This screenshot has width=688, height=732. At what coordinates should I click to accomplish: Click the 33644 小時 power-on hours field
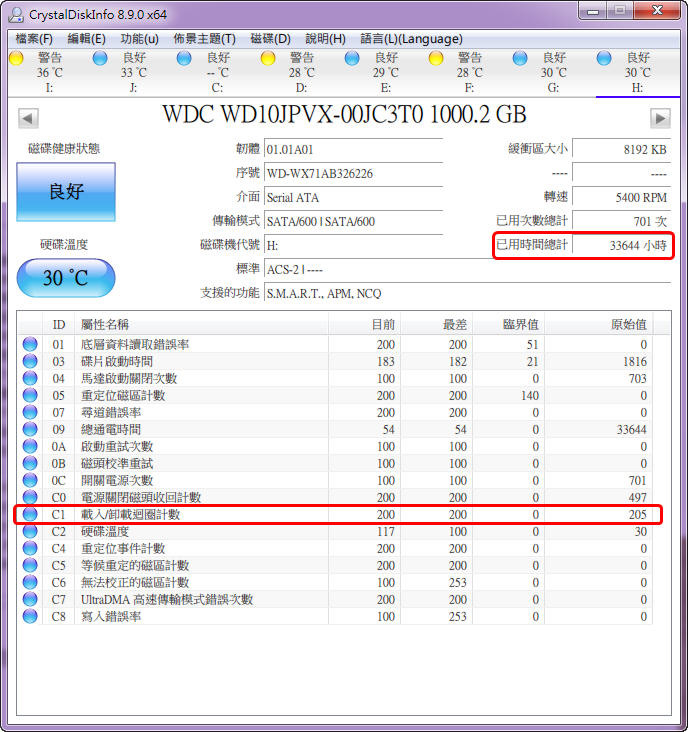point(621,245)
